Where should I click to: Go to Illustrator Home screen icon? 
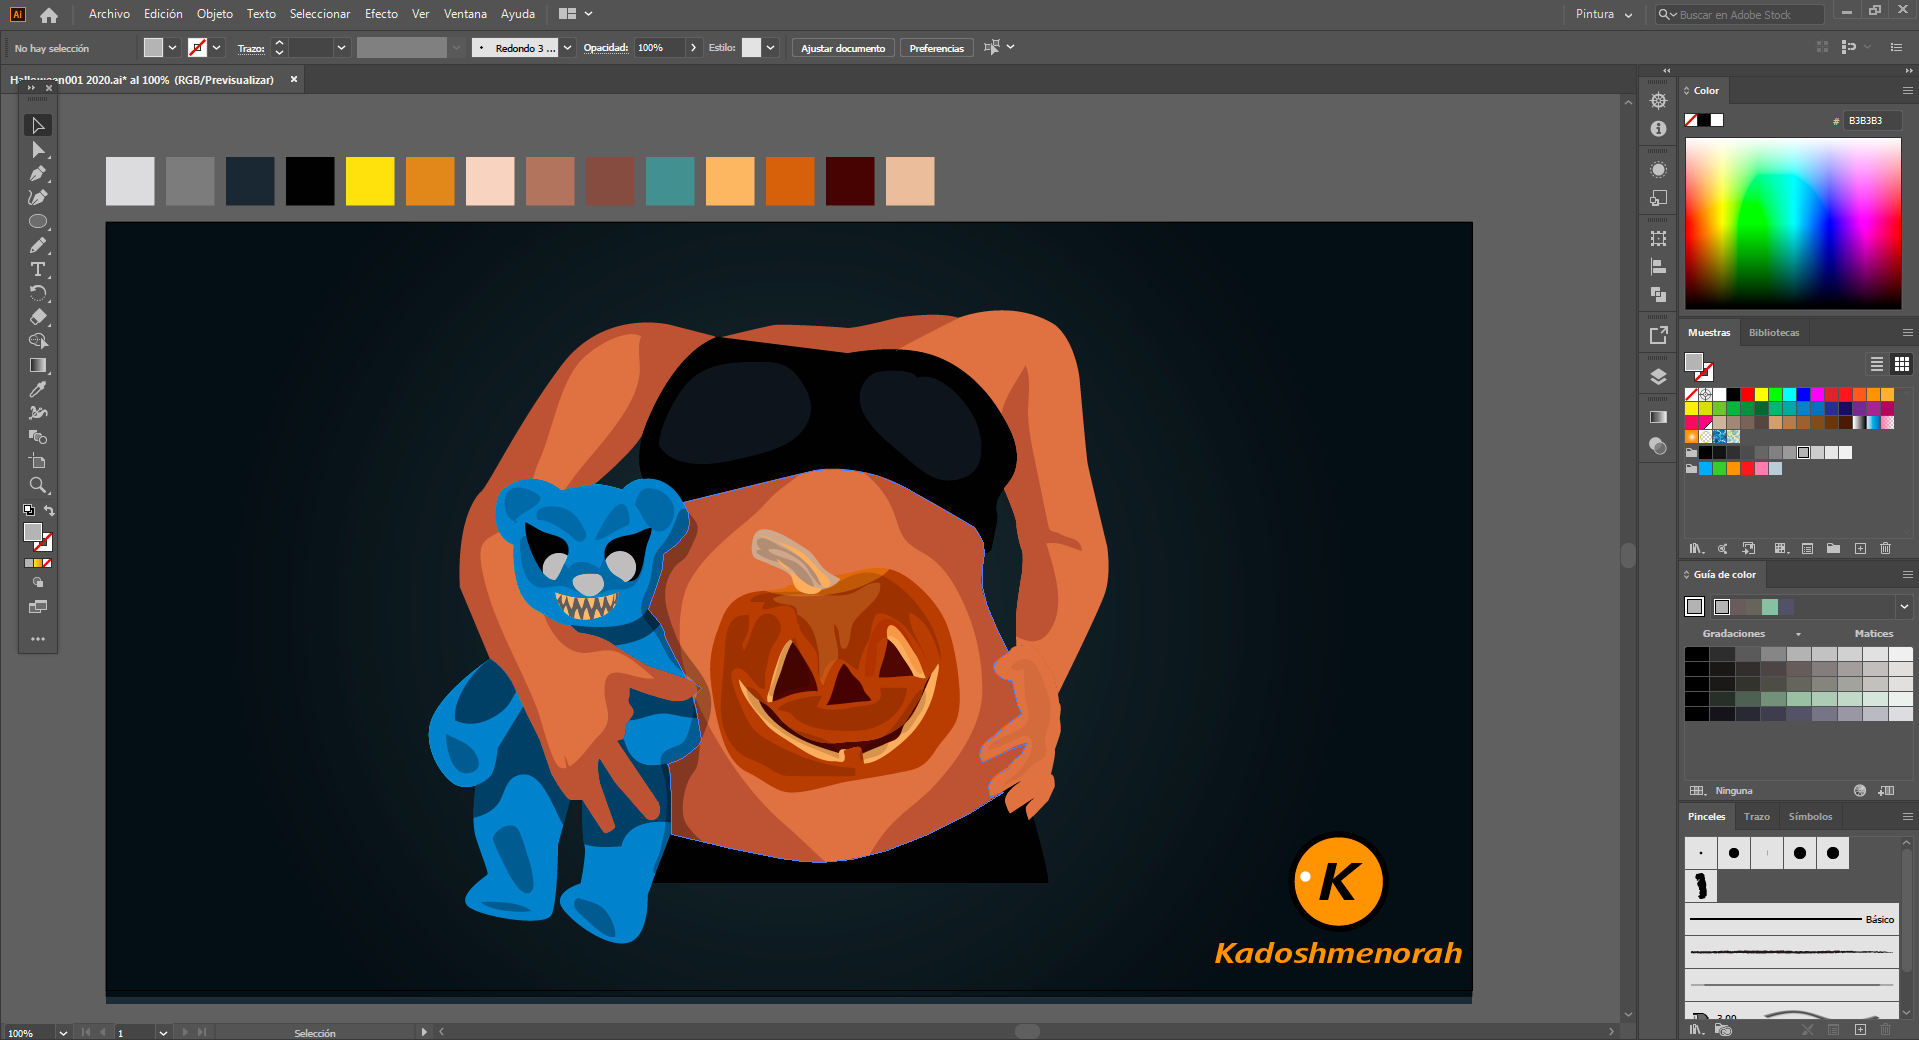[x=49, y=15]
